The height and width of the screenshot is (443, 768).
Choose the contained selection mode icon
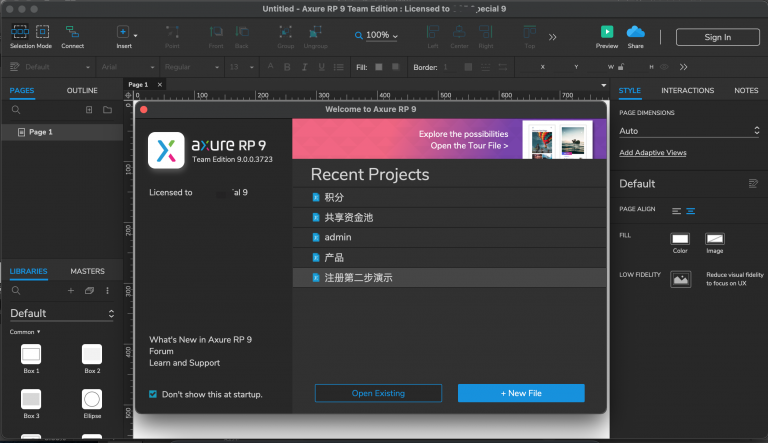click(43, 32)
